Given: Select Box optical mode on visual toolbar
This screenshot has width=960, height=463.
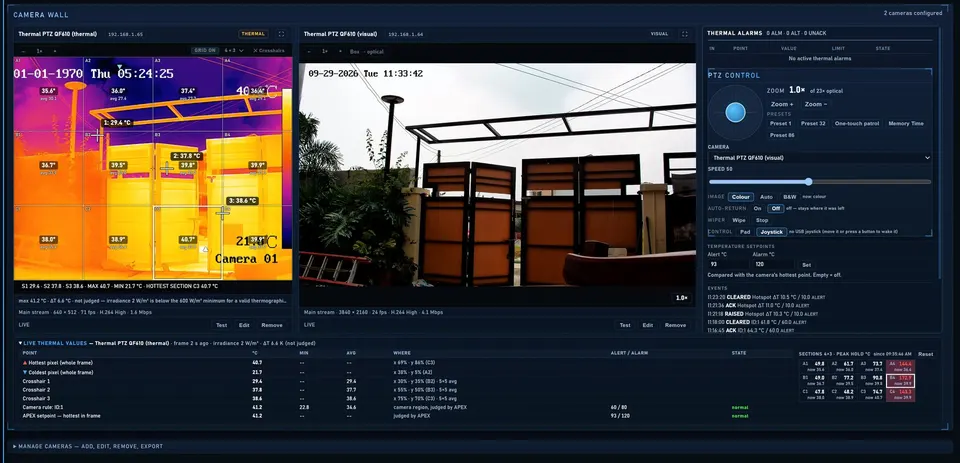Looking at the screenshot, I should (x=367, y=52).
